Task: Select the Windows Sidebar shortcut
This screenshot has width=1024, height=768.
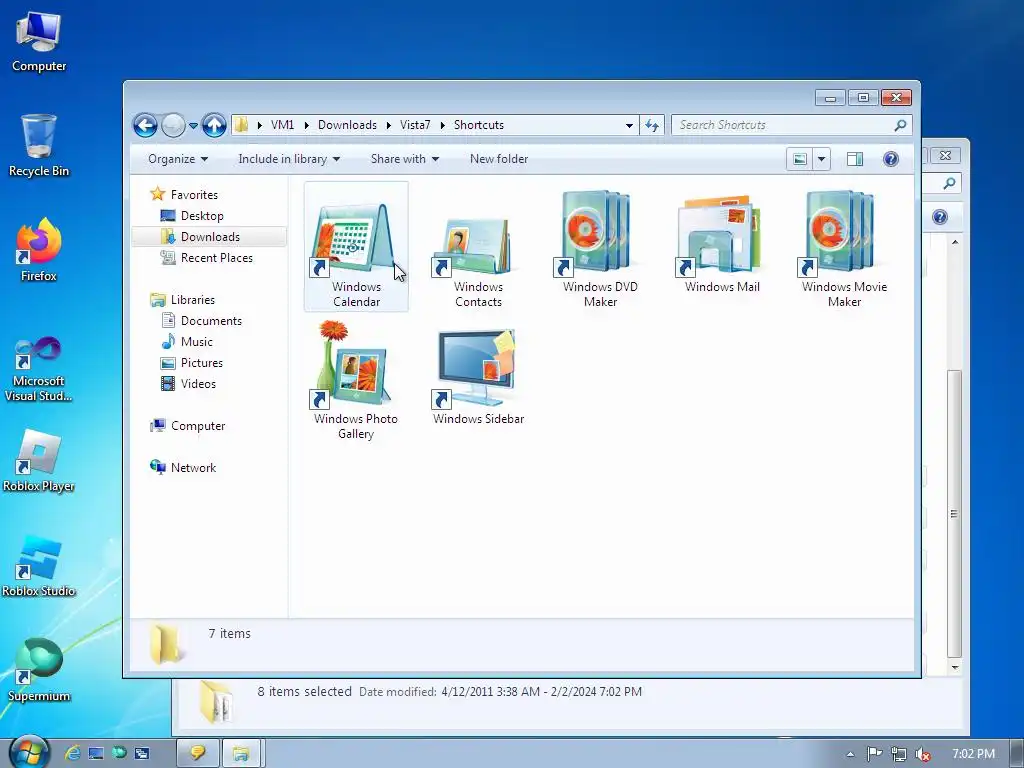Action: 478,377
